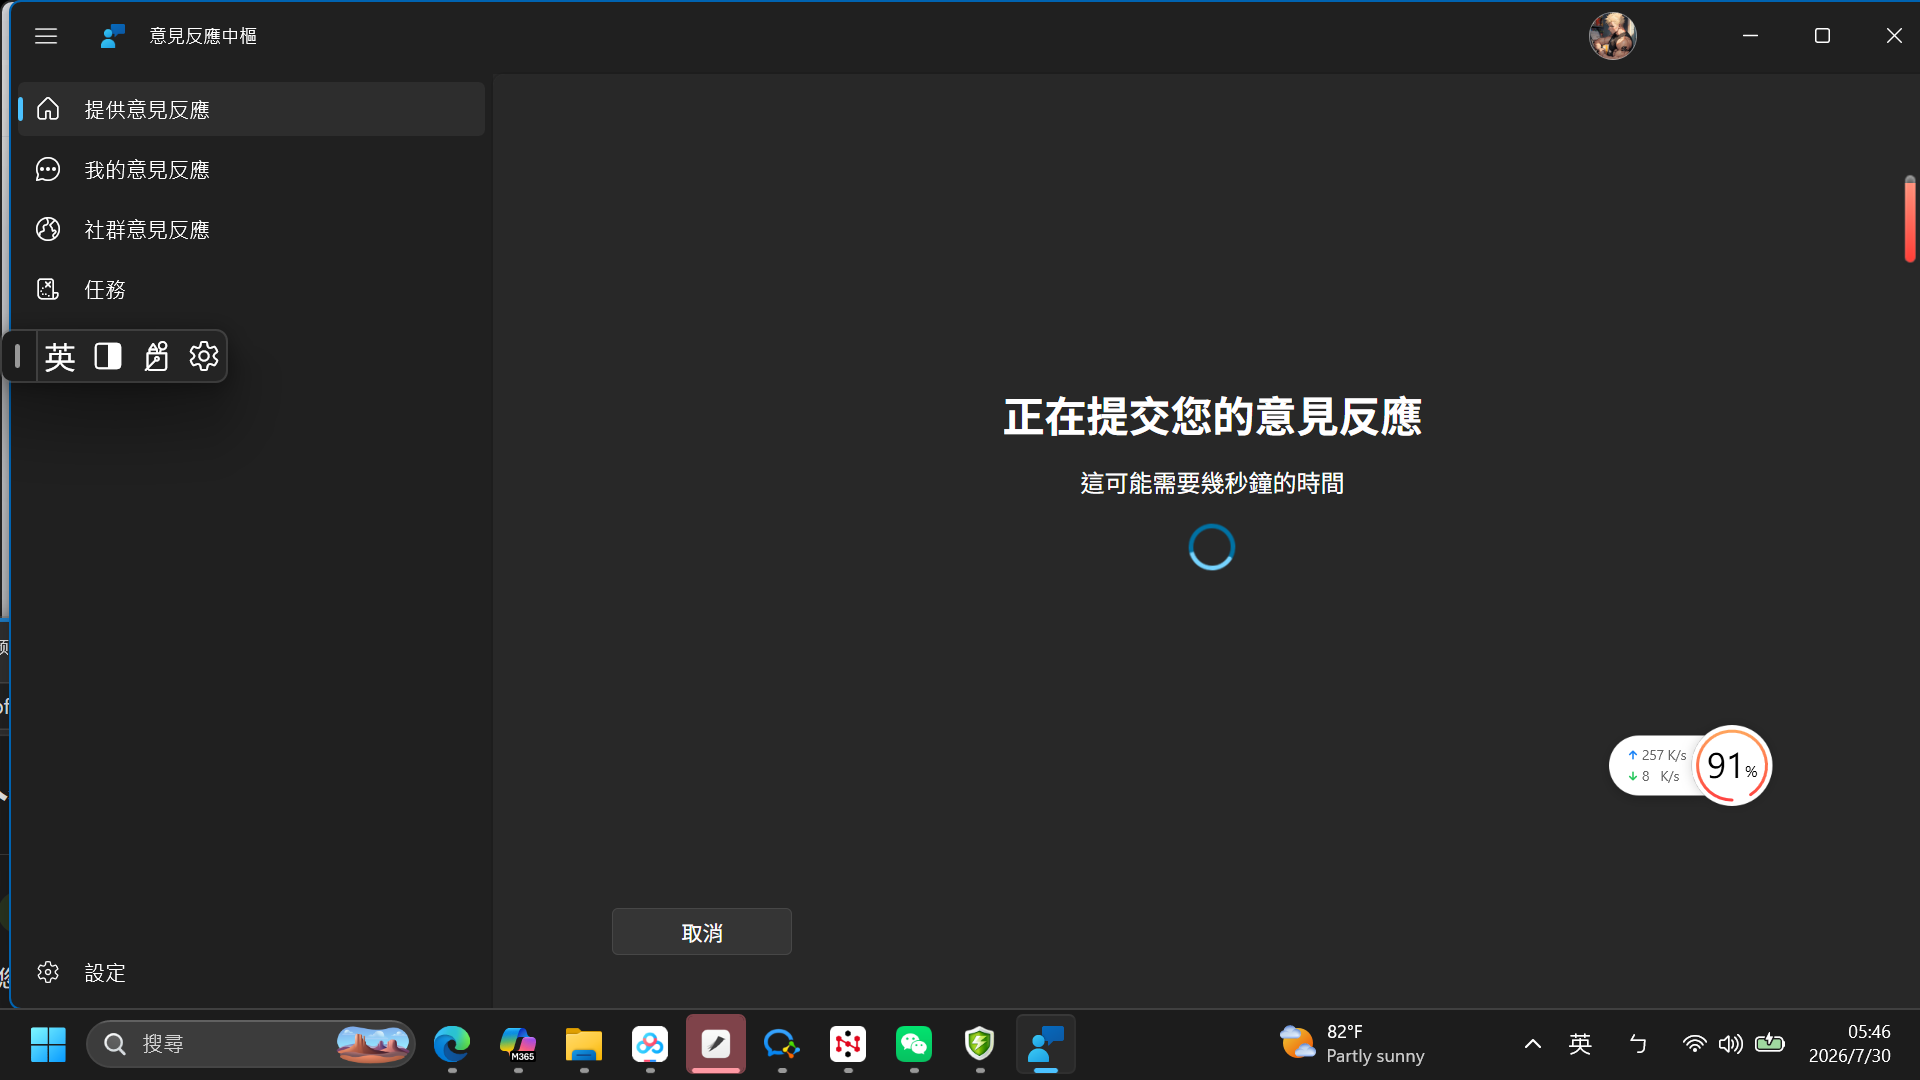
Task: Cancel submission with 取消 button
Action: (x=702, y=932)
